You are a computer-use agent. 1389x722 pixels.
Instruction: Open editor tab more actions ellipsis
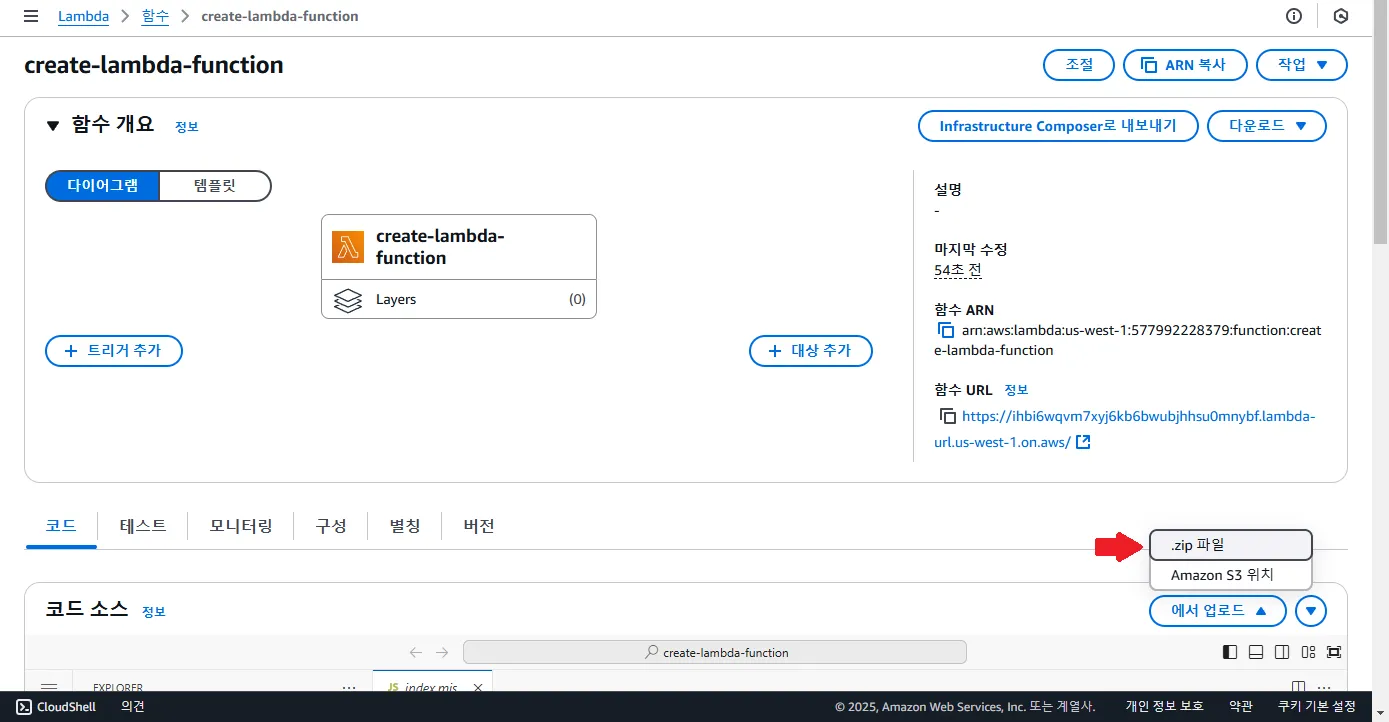1324,688
